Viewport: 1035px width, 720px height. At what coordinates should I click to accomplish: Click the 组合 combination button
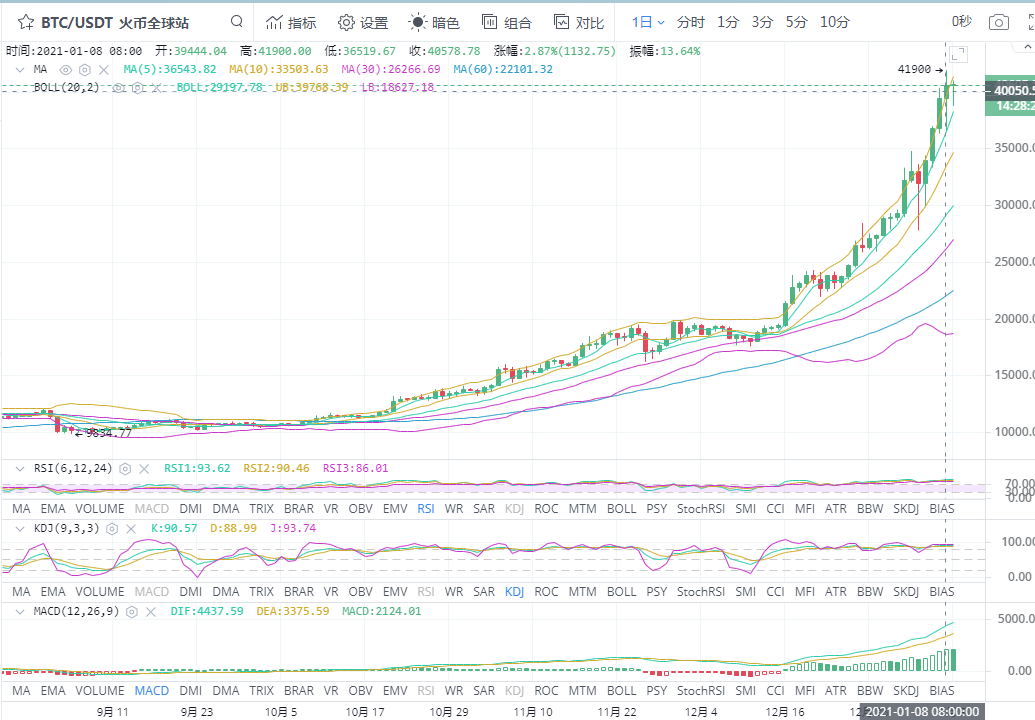(x=506, y=22)
